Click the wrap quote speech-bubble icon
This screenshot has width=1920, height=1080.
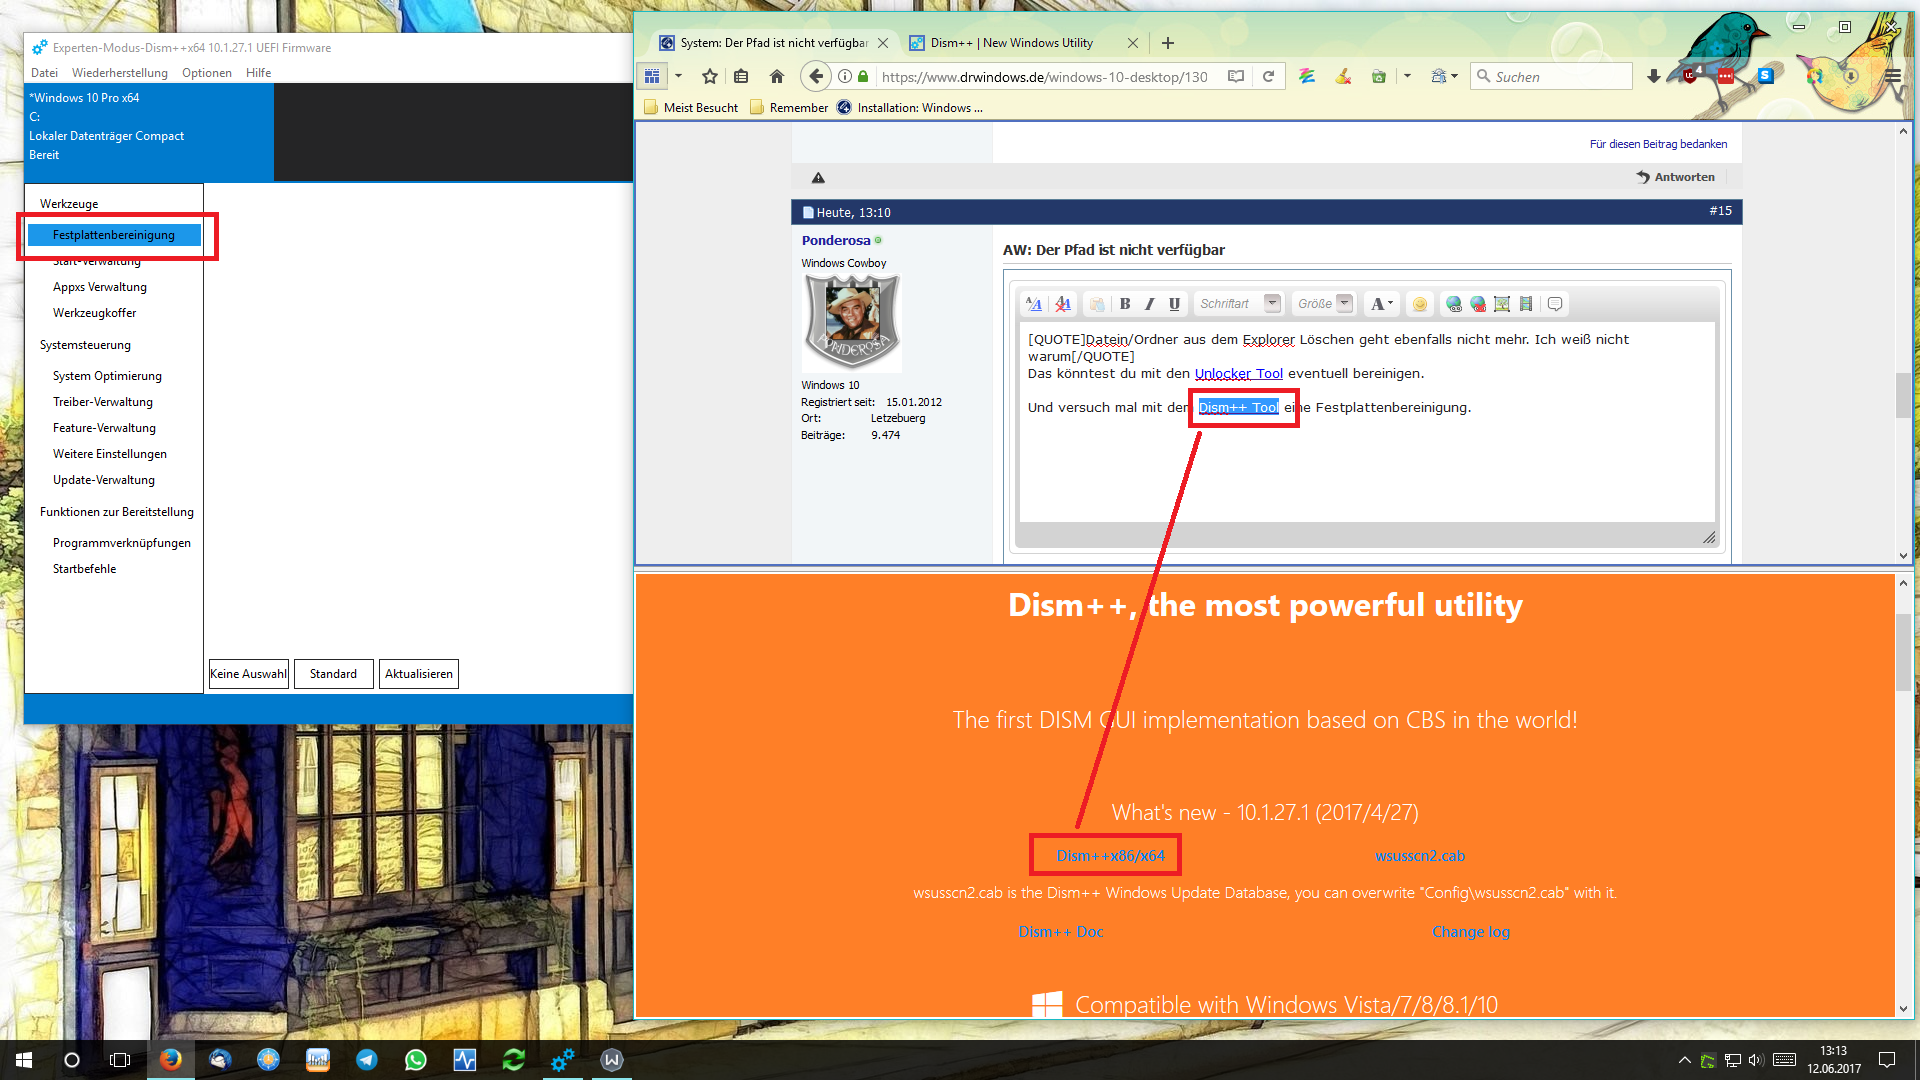1555,304
